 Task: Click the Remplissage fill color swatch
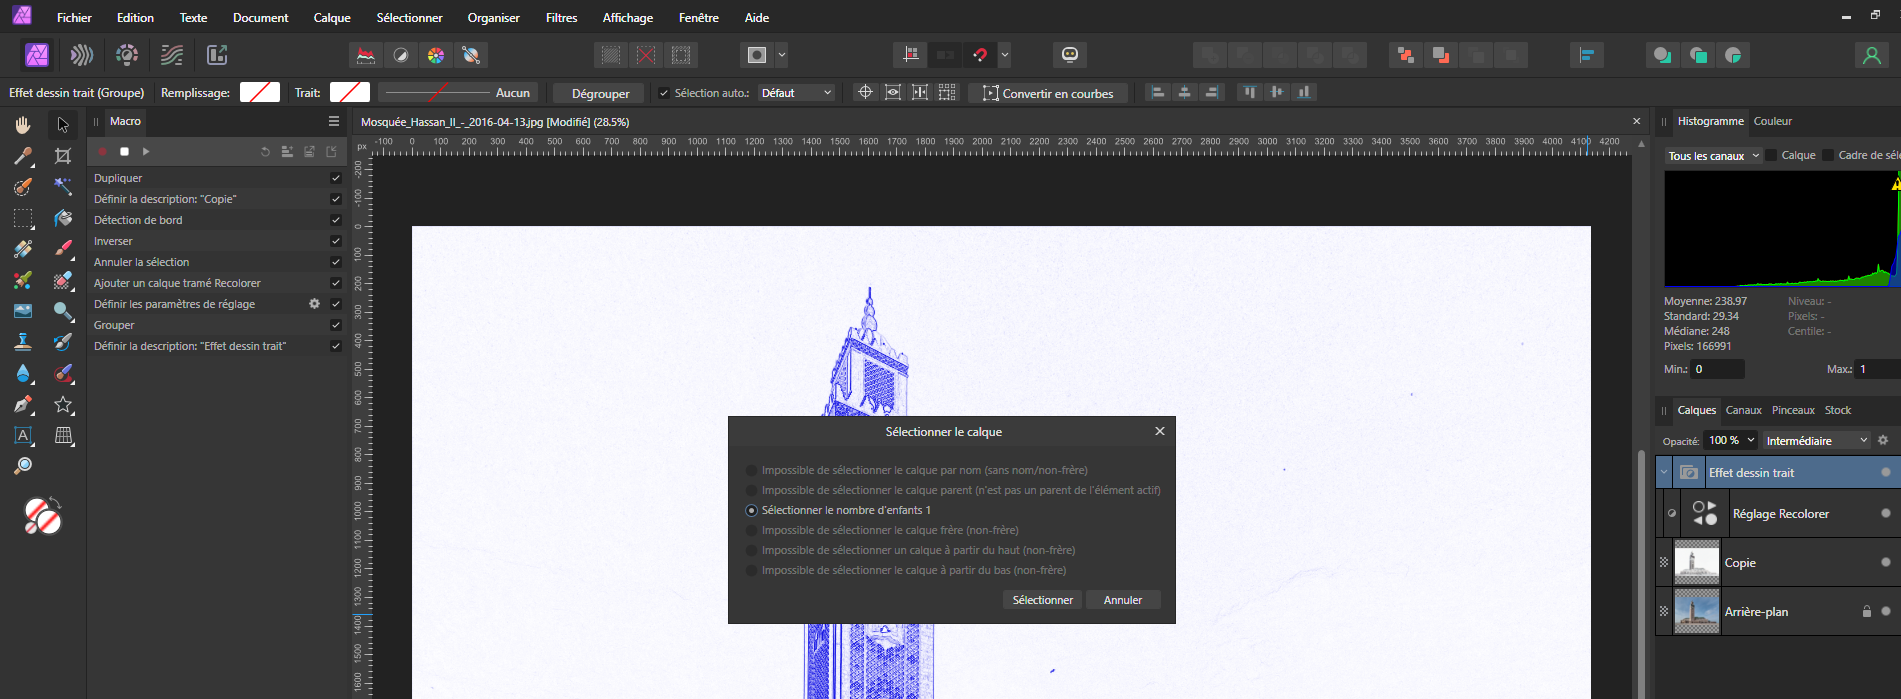260,93
